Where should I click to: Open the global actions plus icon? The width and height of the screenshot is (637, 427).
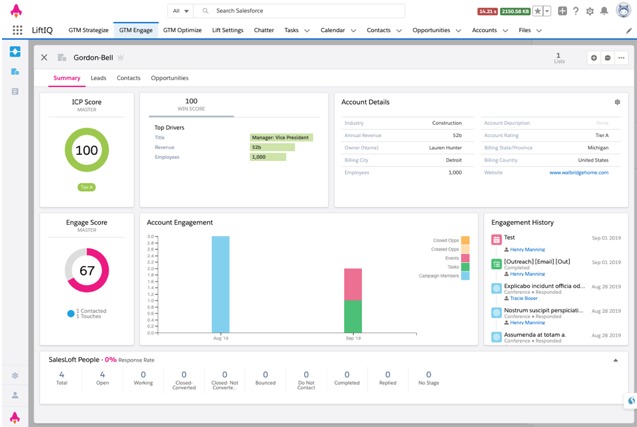562,11
